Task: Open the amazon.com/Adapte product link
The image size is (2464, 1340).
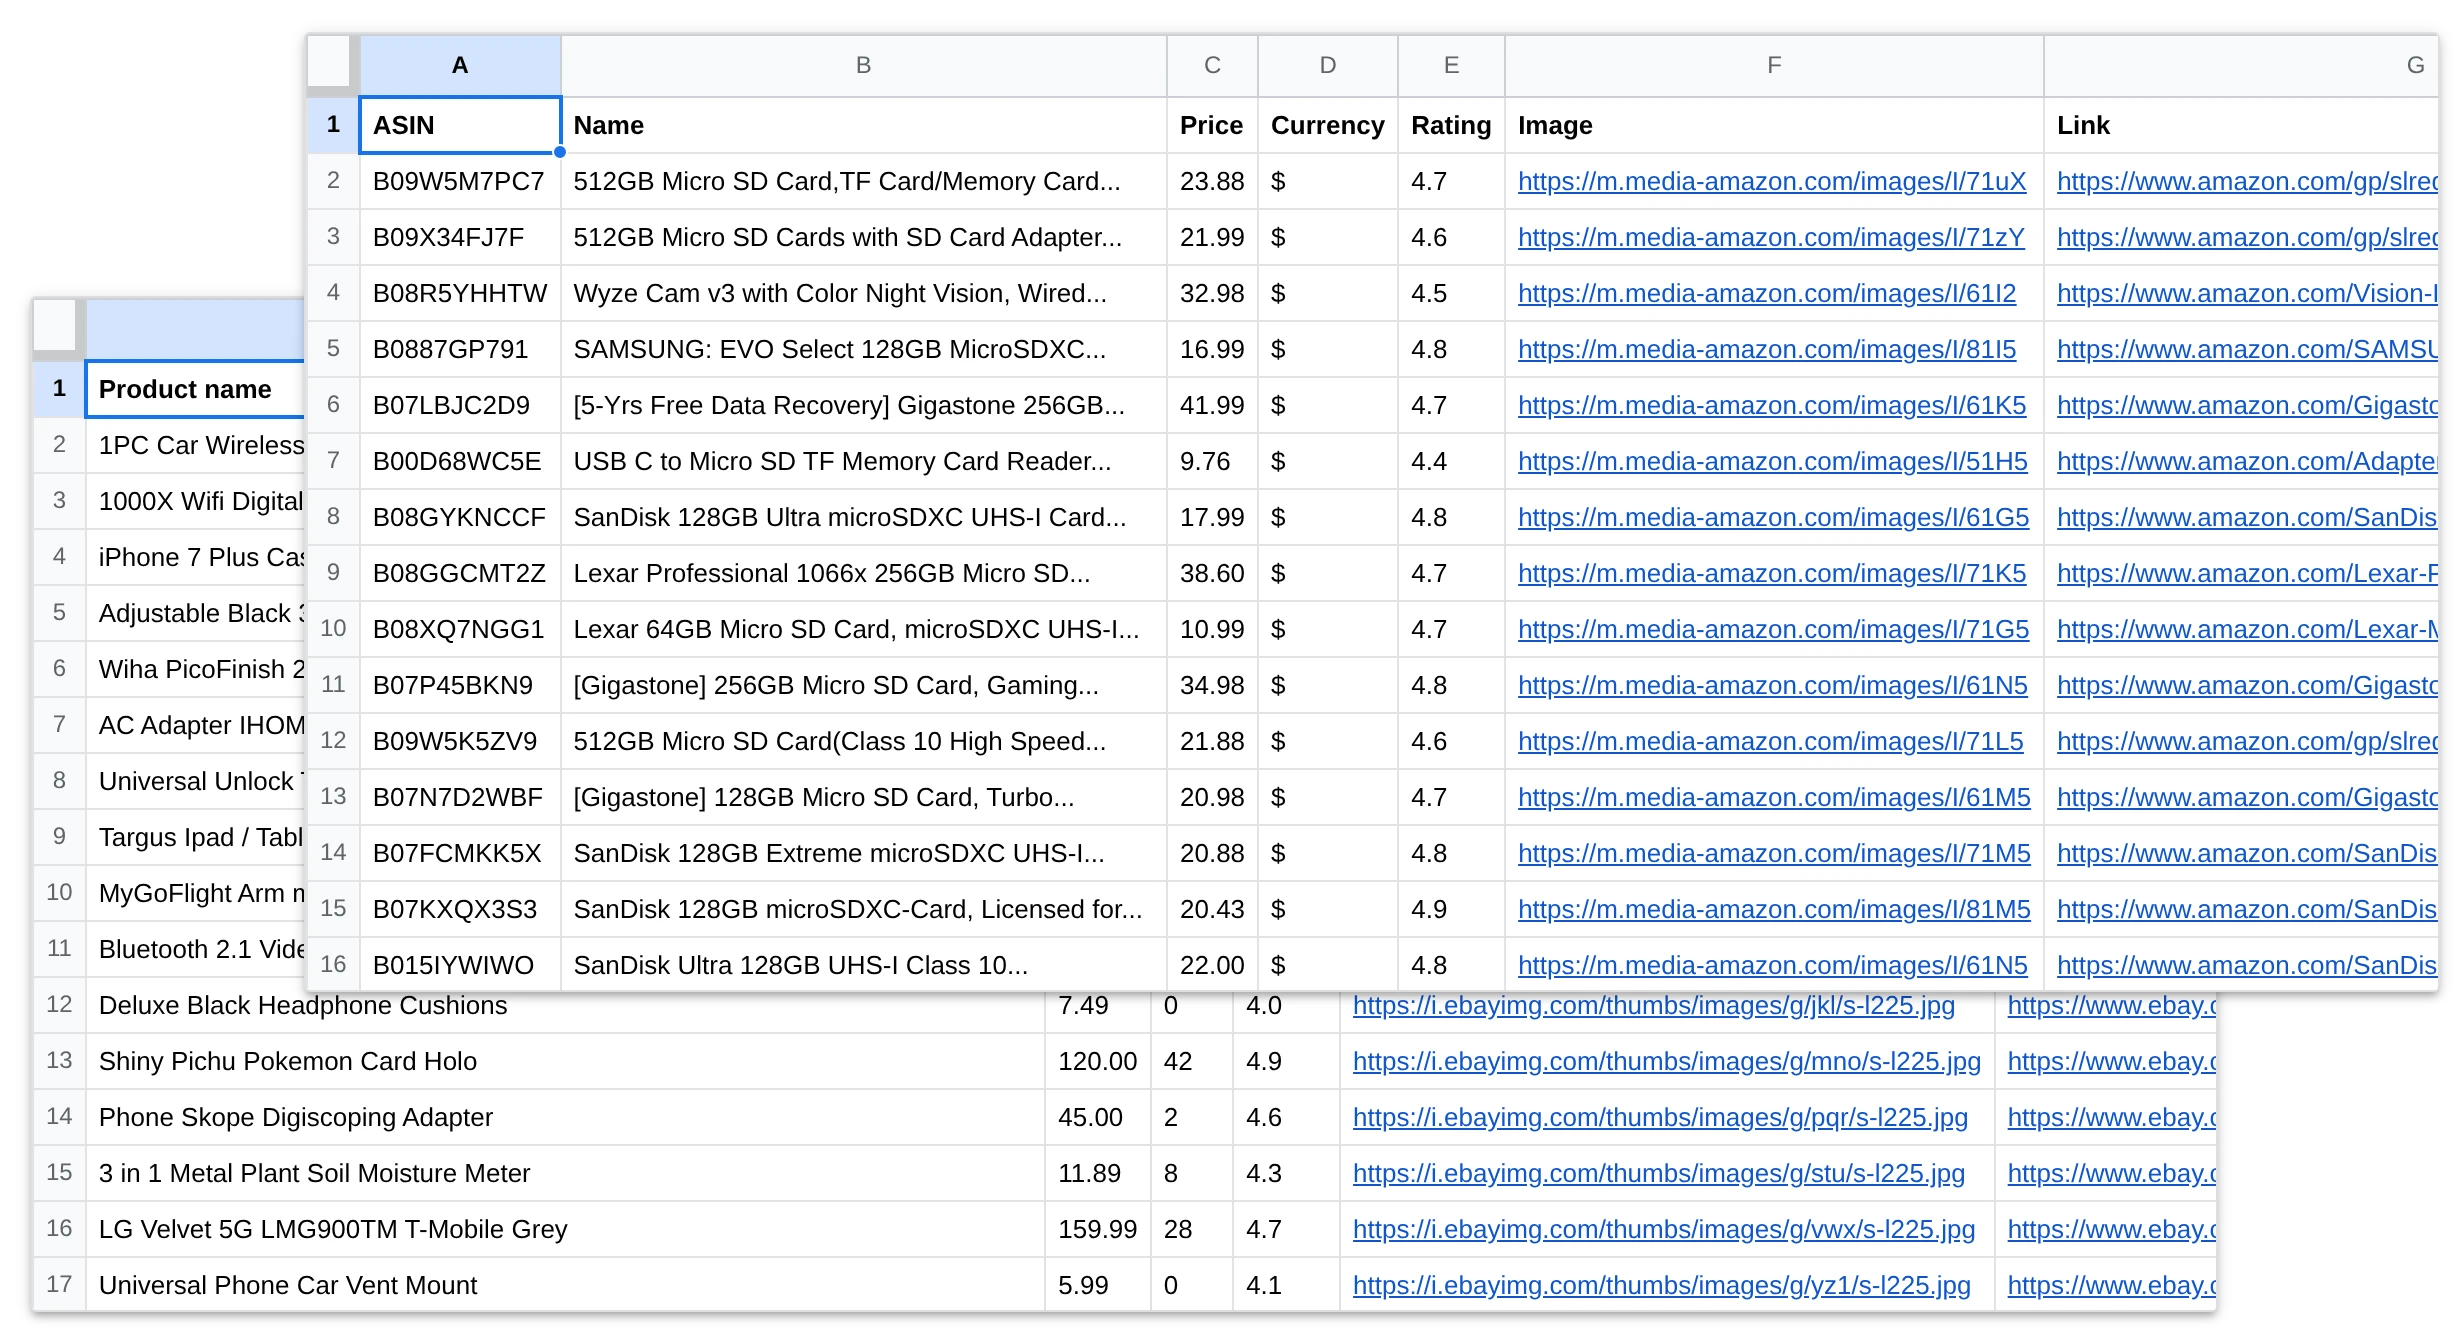Action: [x=2247, y=461]
